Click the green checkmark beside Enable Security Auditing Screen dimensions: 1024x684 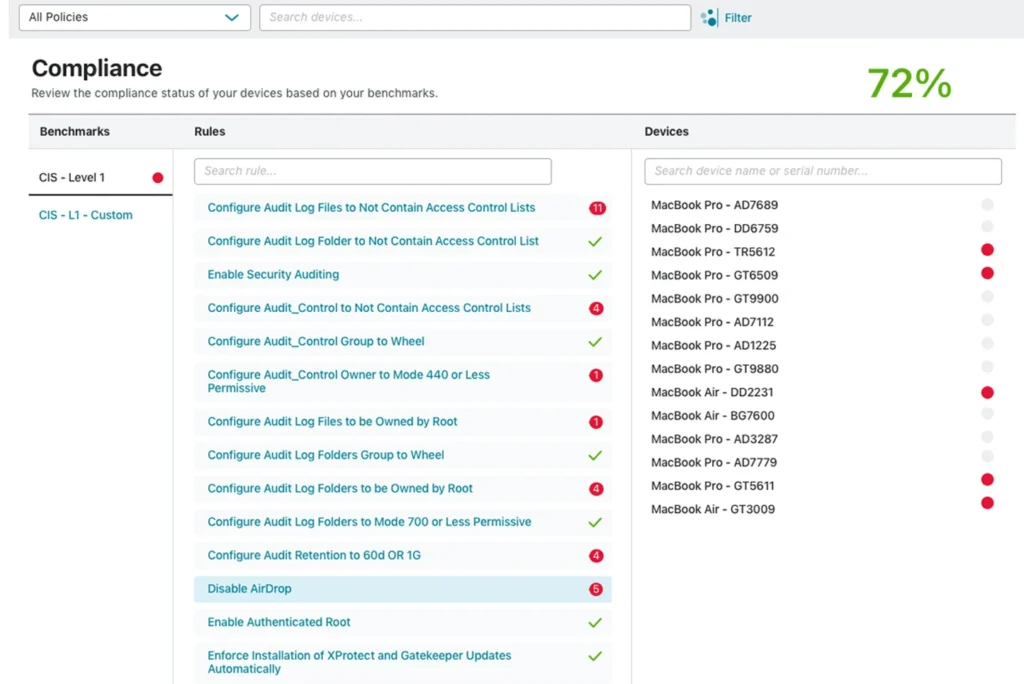(x=597, y=274)
